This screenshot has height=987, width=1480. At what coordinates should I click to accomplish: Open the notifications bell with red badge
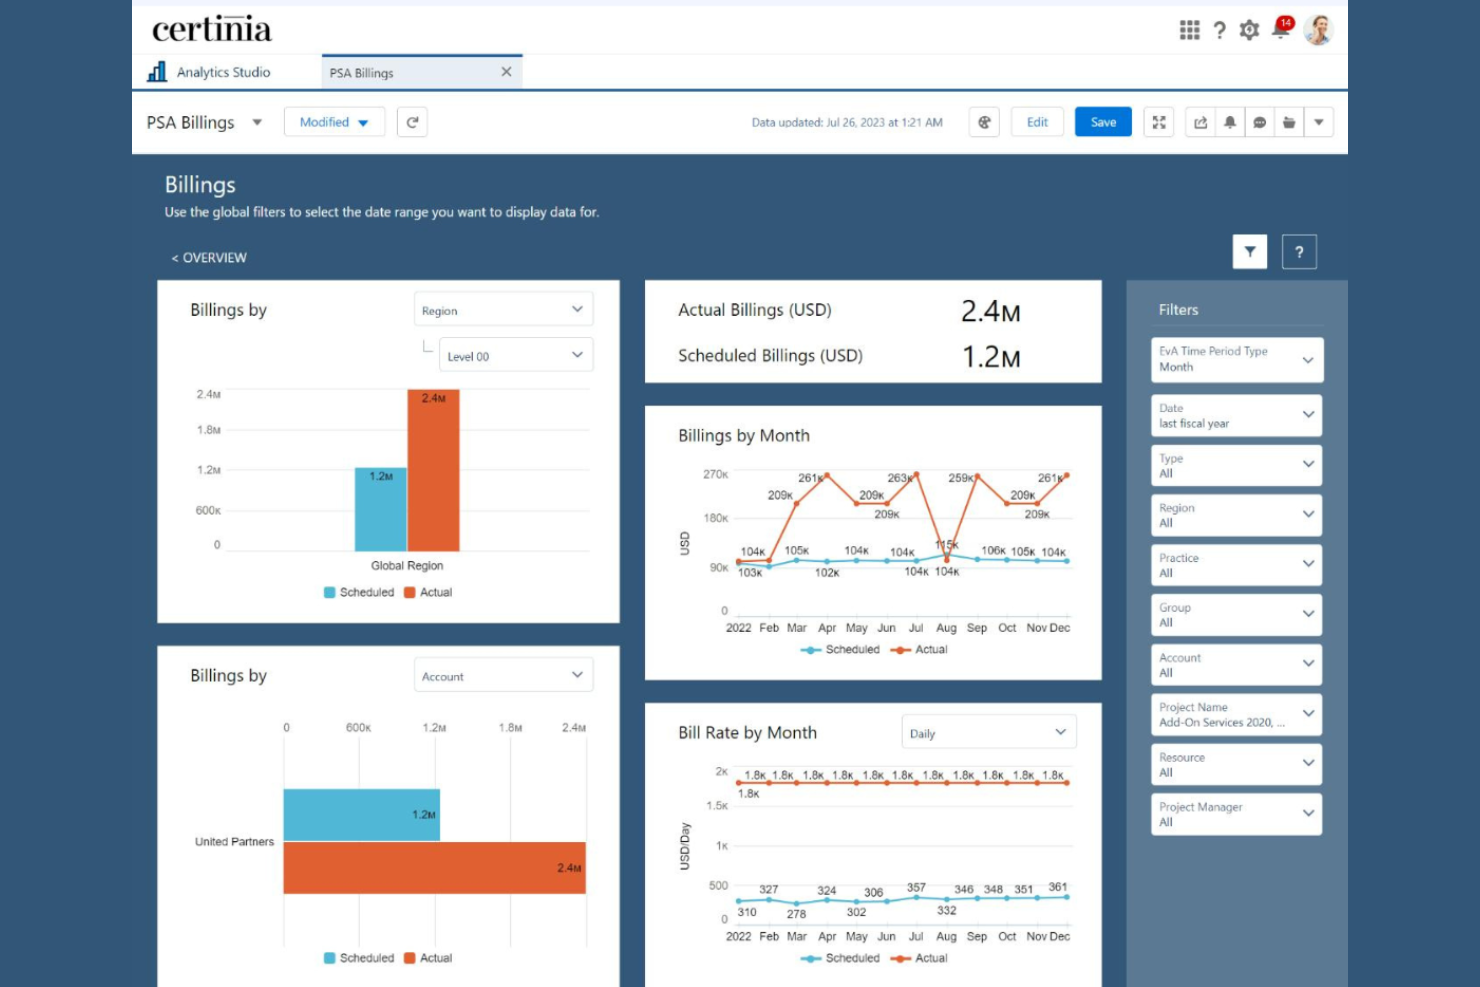pyautogui.click(x=1281, y=28)
